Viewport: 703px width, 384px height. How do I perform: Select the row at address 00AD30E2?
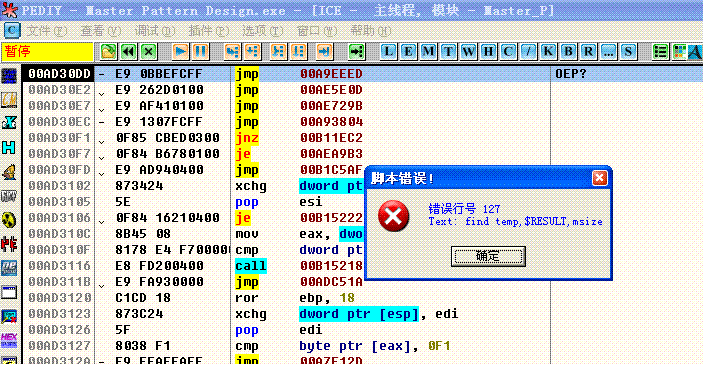click(x=362, y=90)
